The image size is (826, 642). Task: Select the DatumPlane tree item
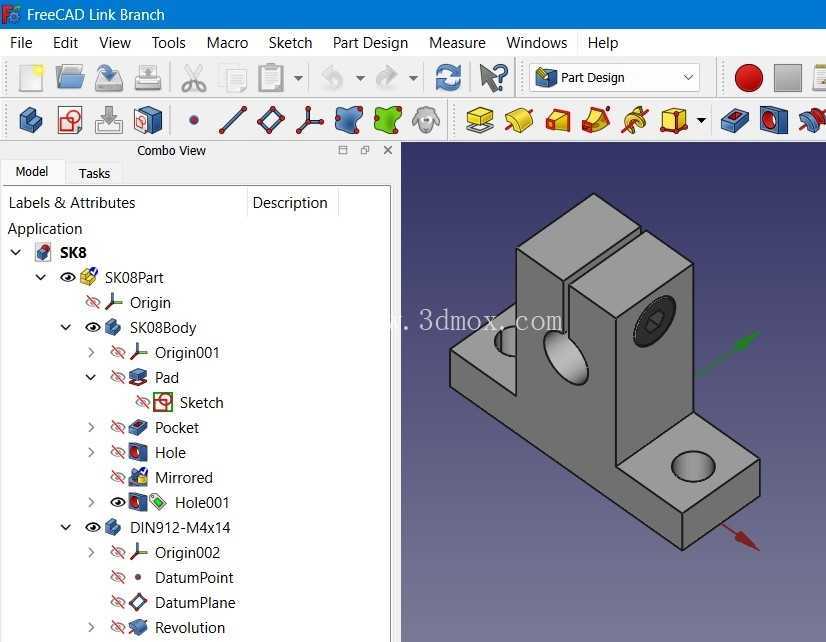click(195, 603)
